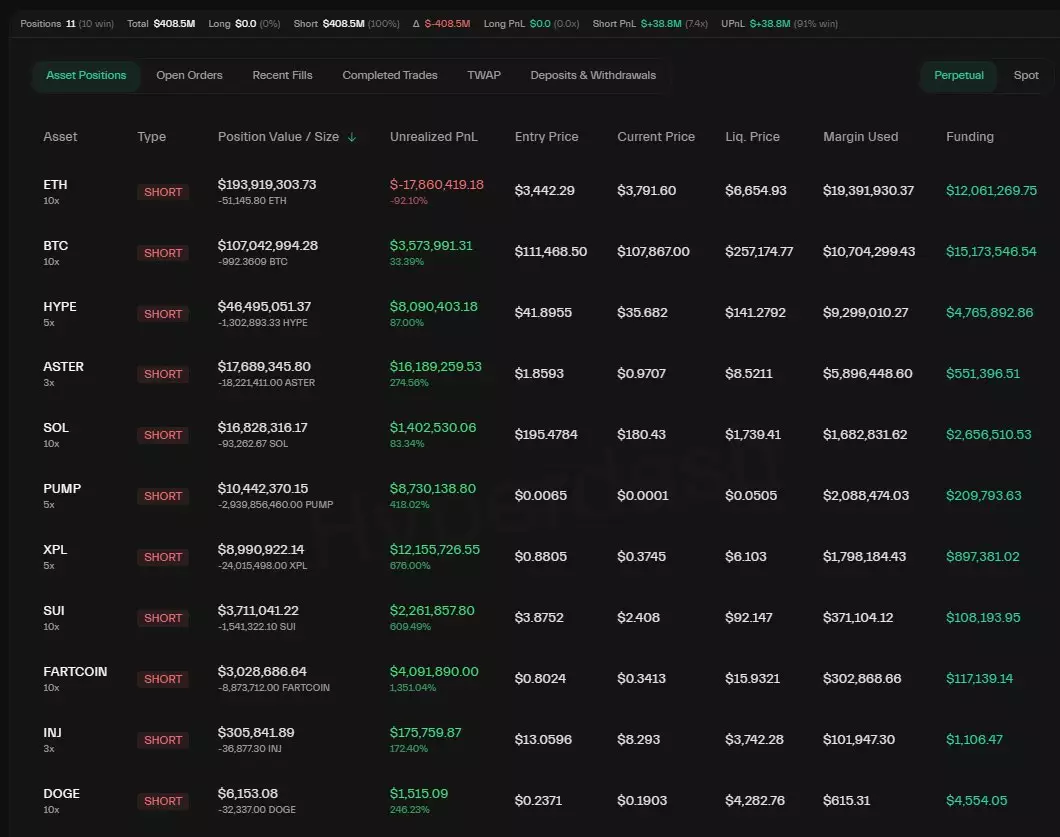
Task: Go to Deposits & Withdrawals tab
Action: (593, 75)
